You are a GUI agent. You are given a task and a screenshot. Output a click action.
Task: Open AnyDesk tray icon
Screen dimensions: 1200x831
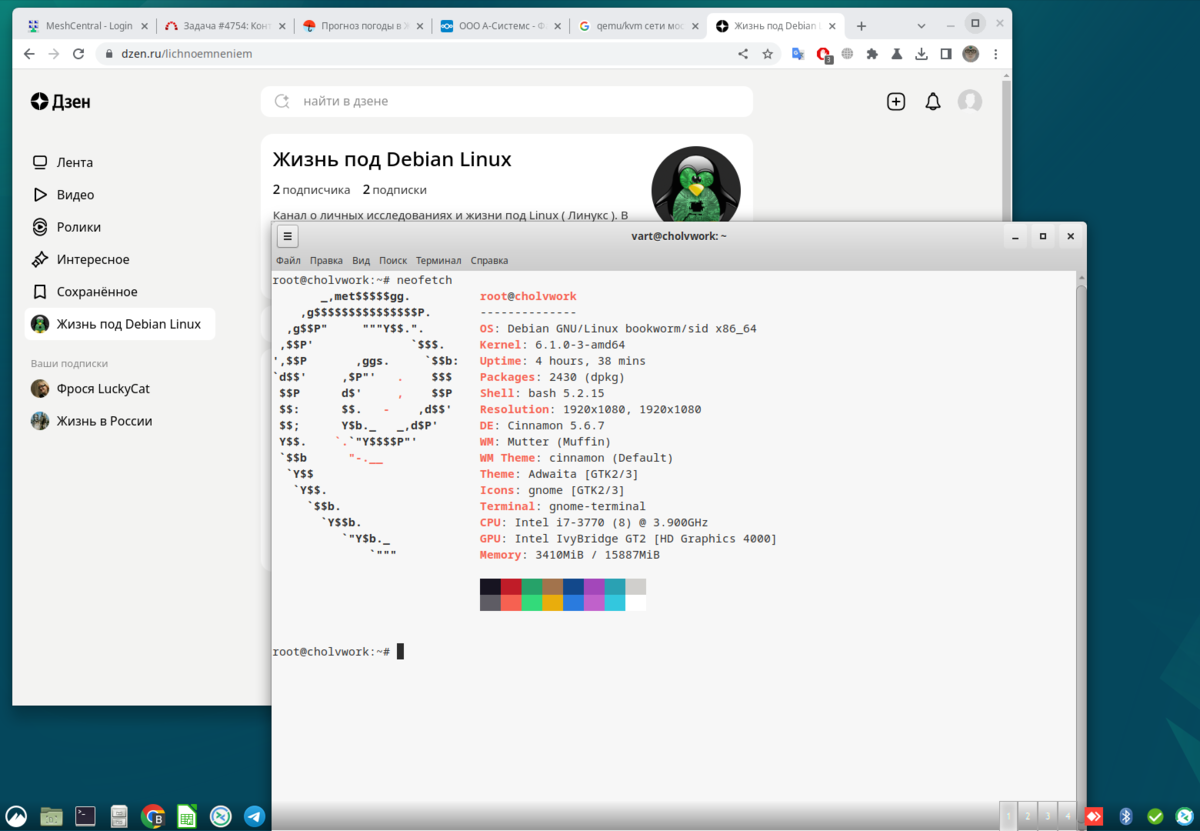click(x=1094, y=816)
